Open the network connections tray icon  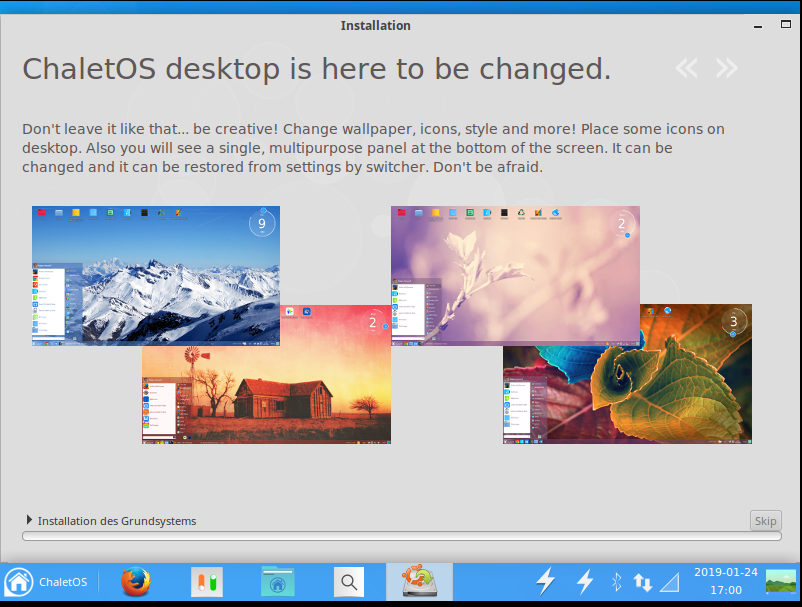pos(643,581)
